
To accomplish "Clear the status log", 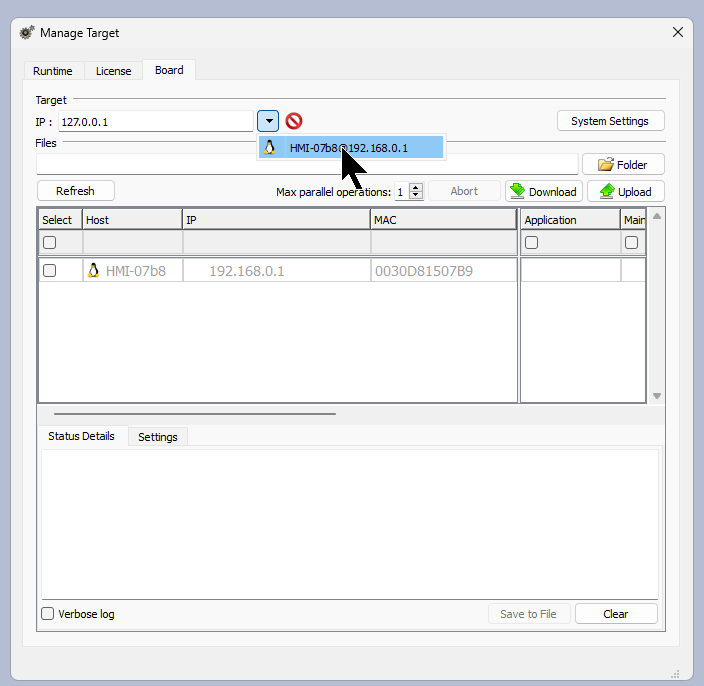I will tap(616, 614).
